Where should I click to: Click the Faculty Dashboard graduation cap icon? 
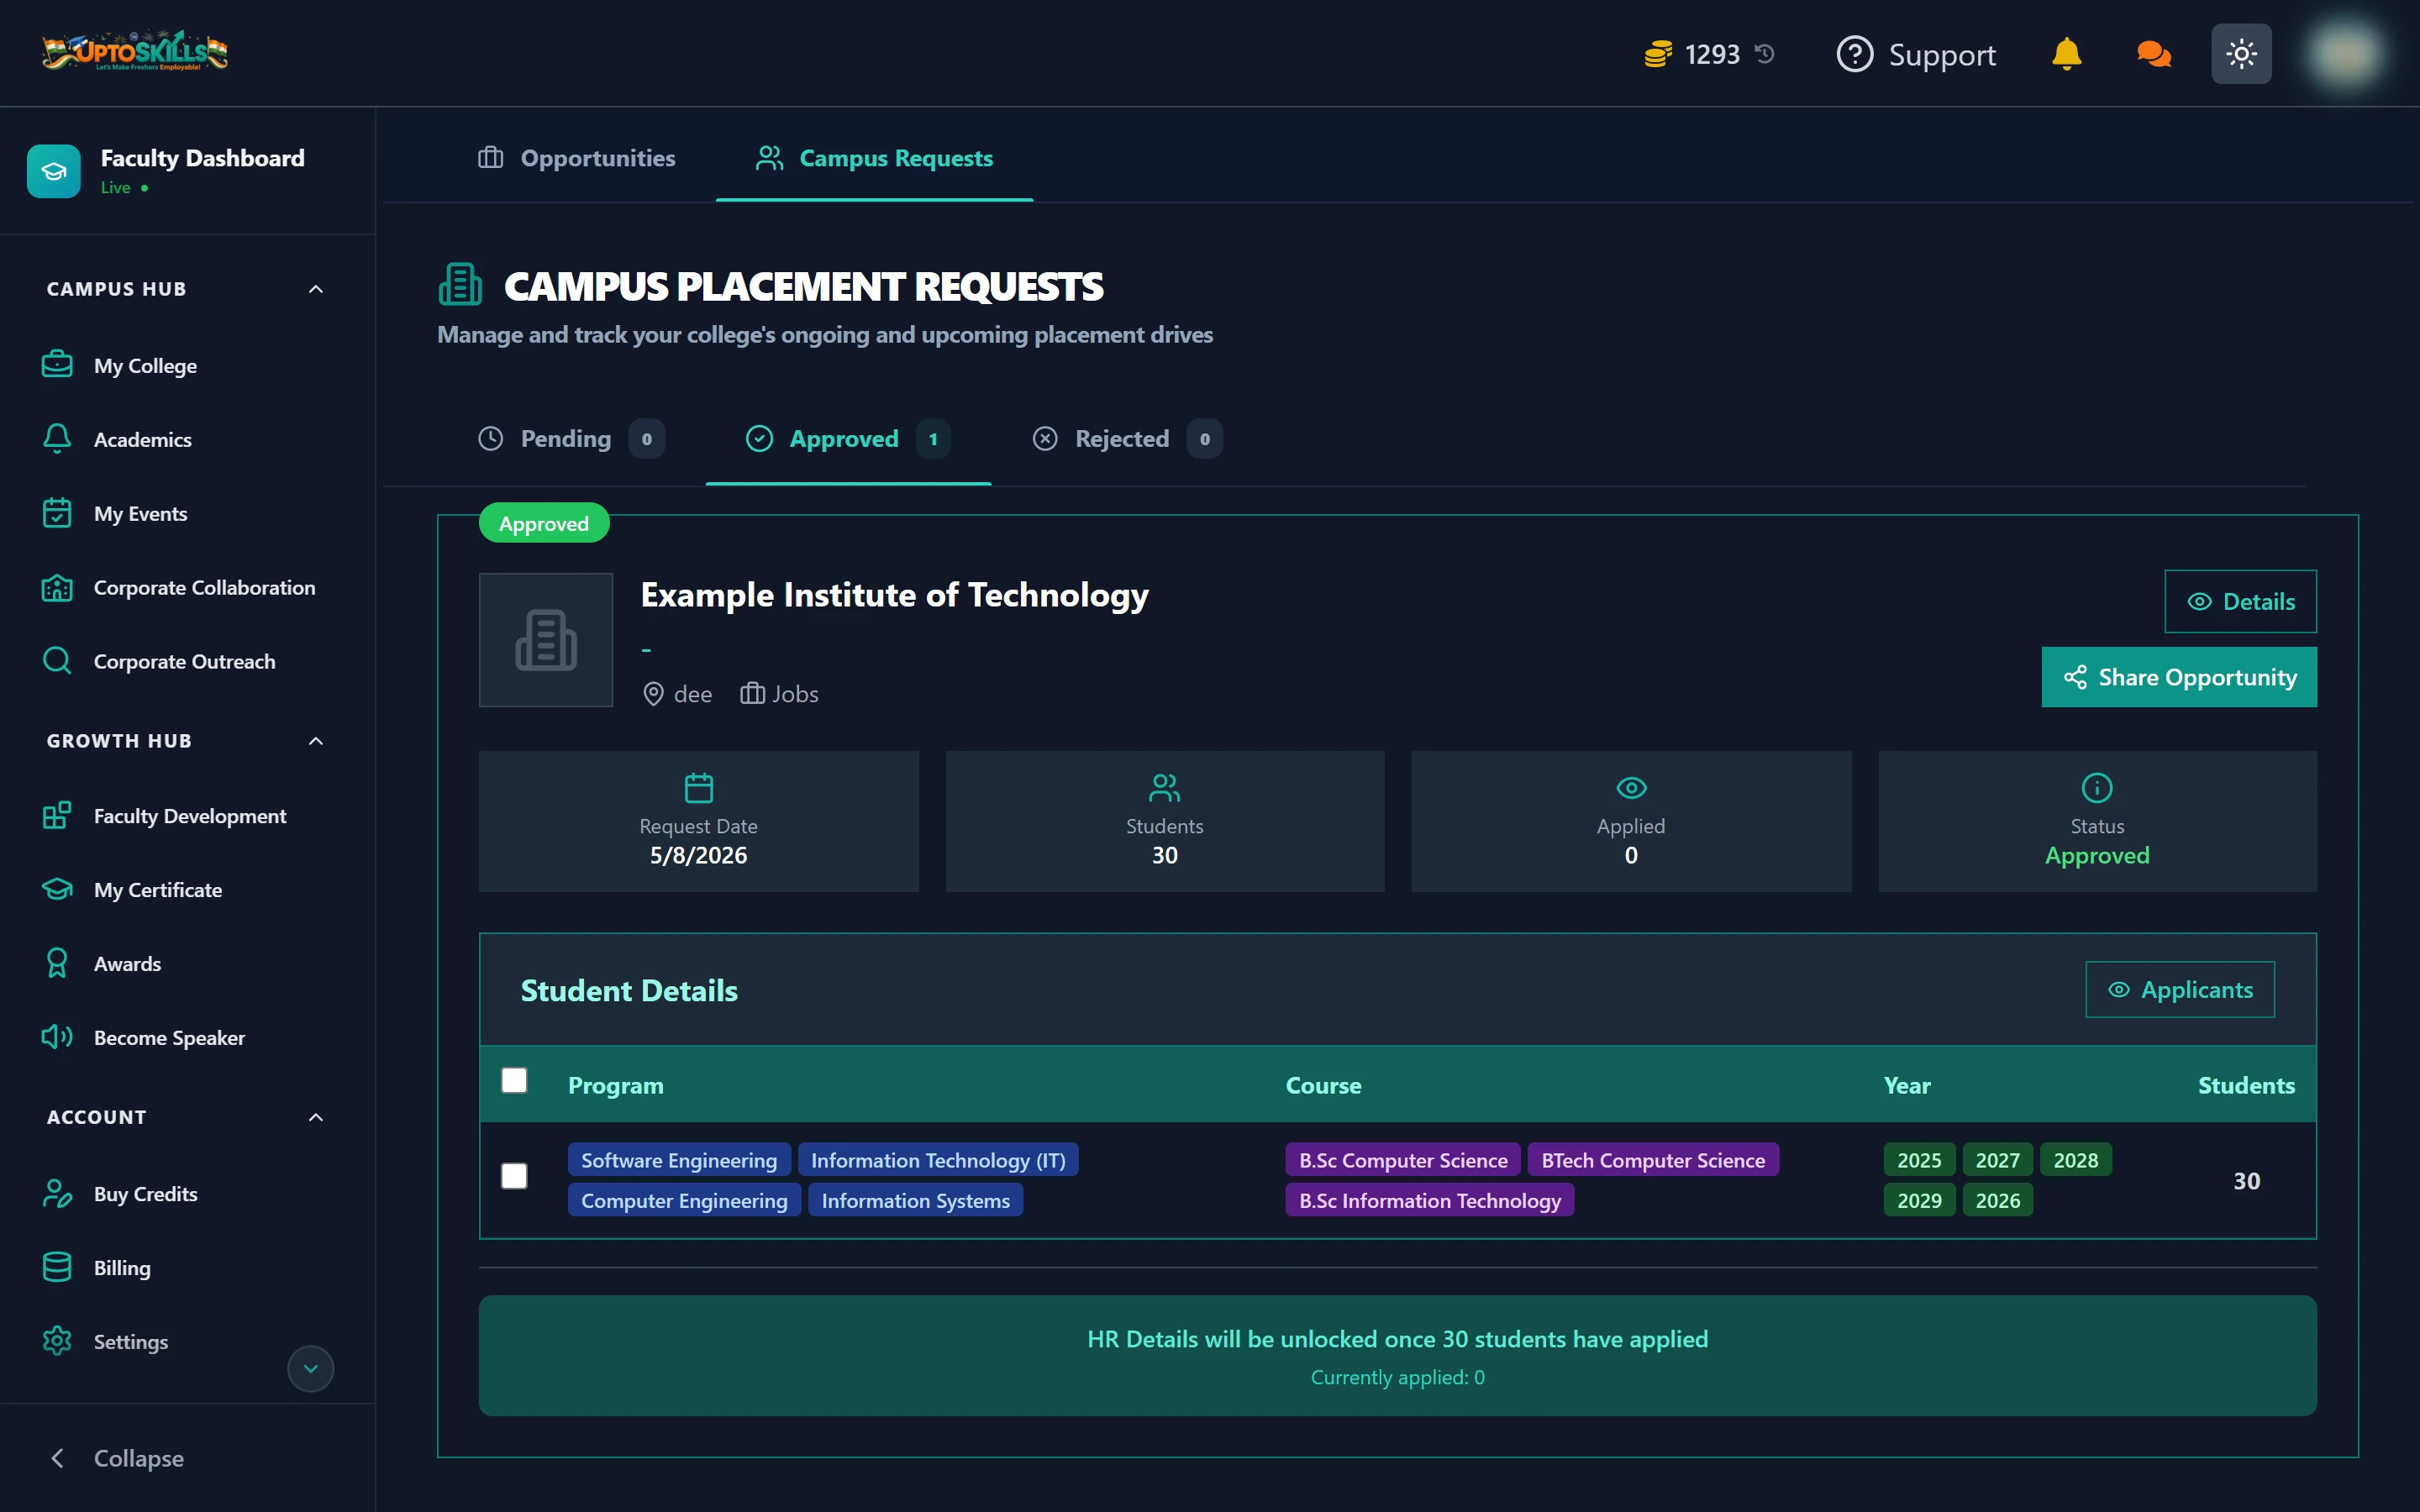pos(54,171)
